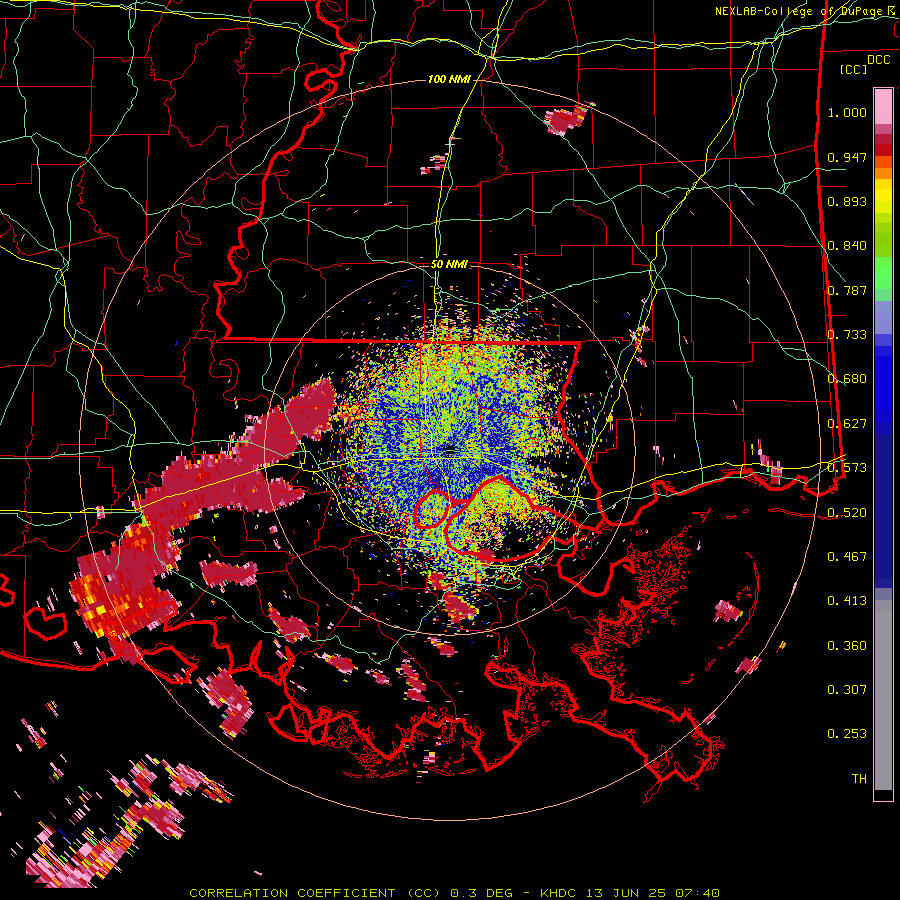The width and height of the screenshot is (900, 900).
Task: Click the 0.573 scale value
Action: [847, 468]
